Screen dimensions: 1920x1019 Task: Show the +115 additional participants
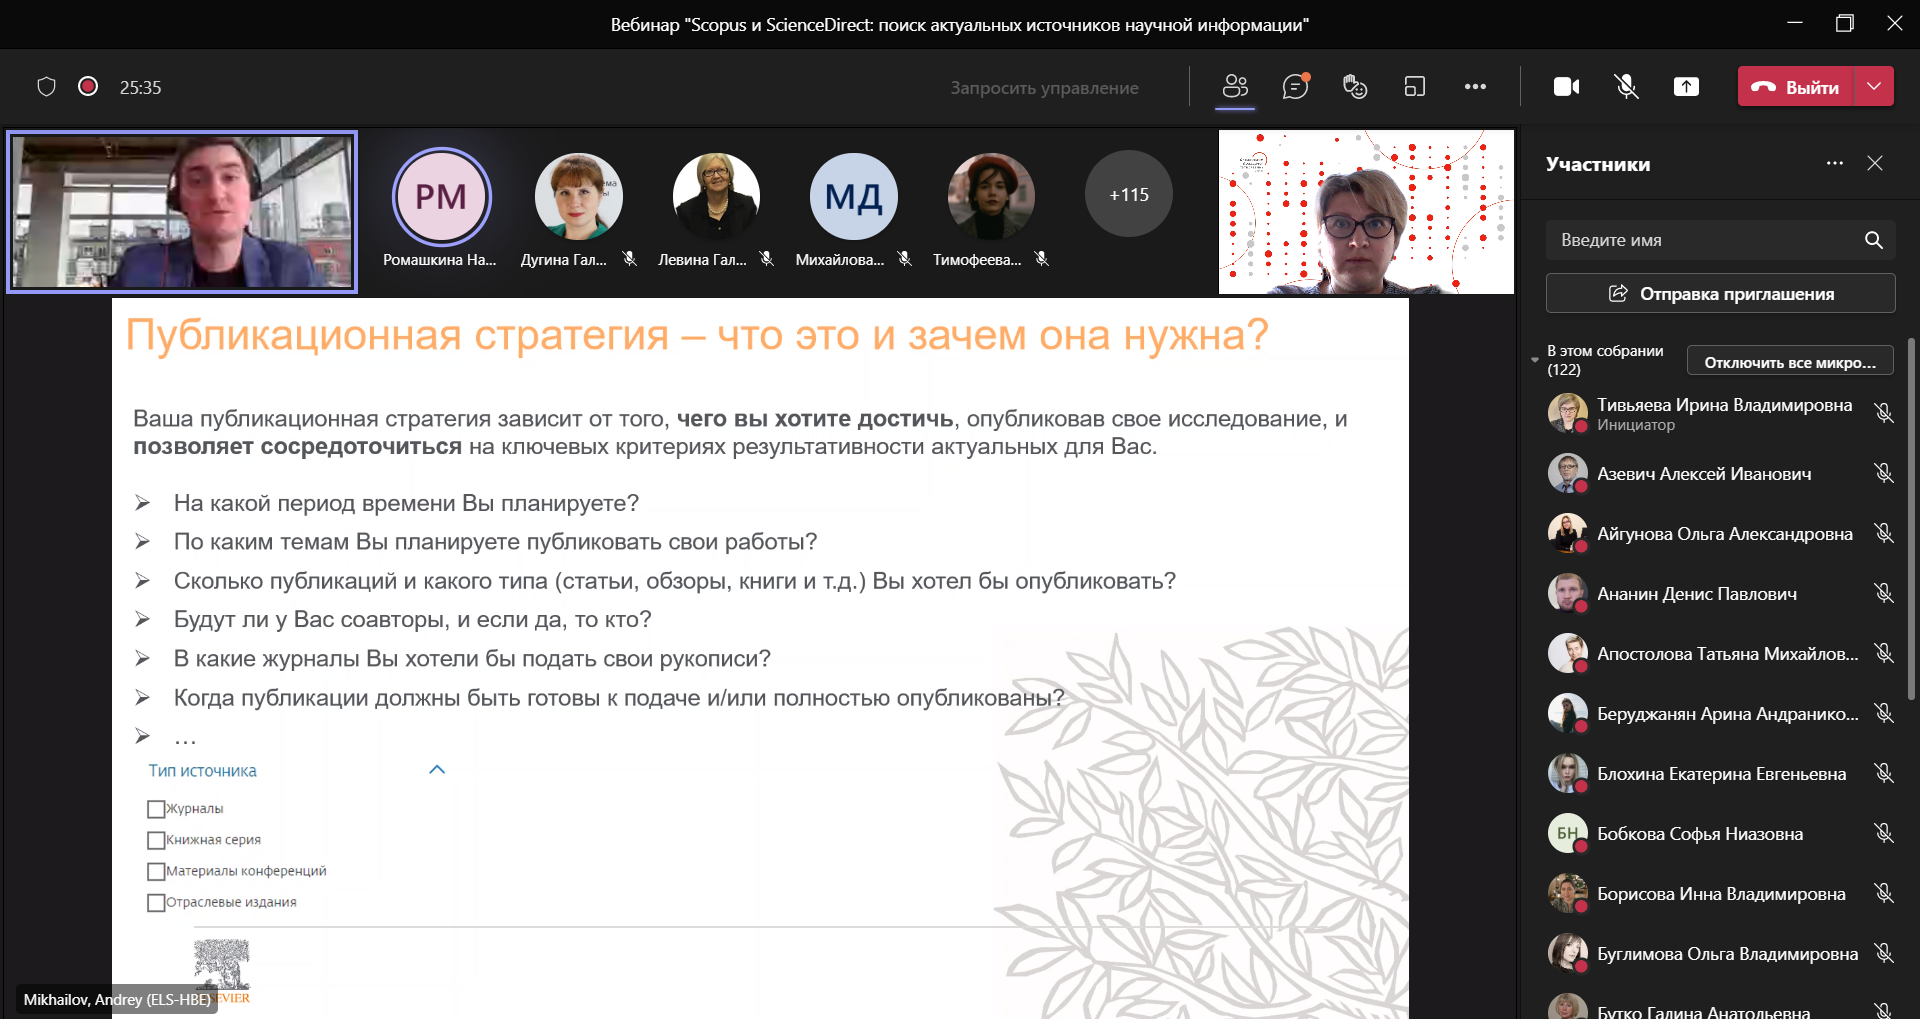tap(1128, 195)
